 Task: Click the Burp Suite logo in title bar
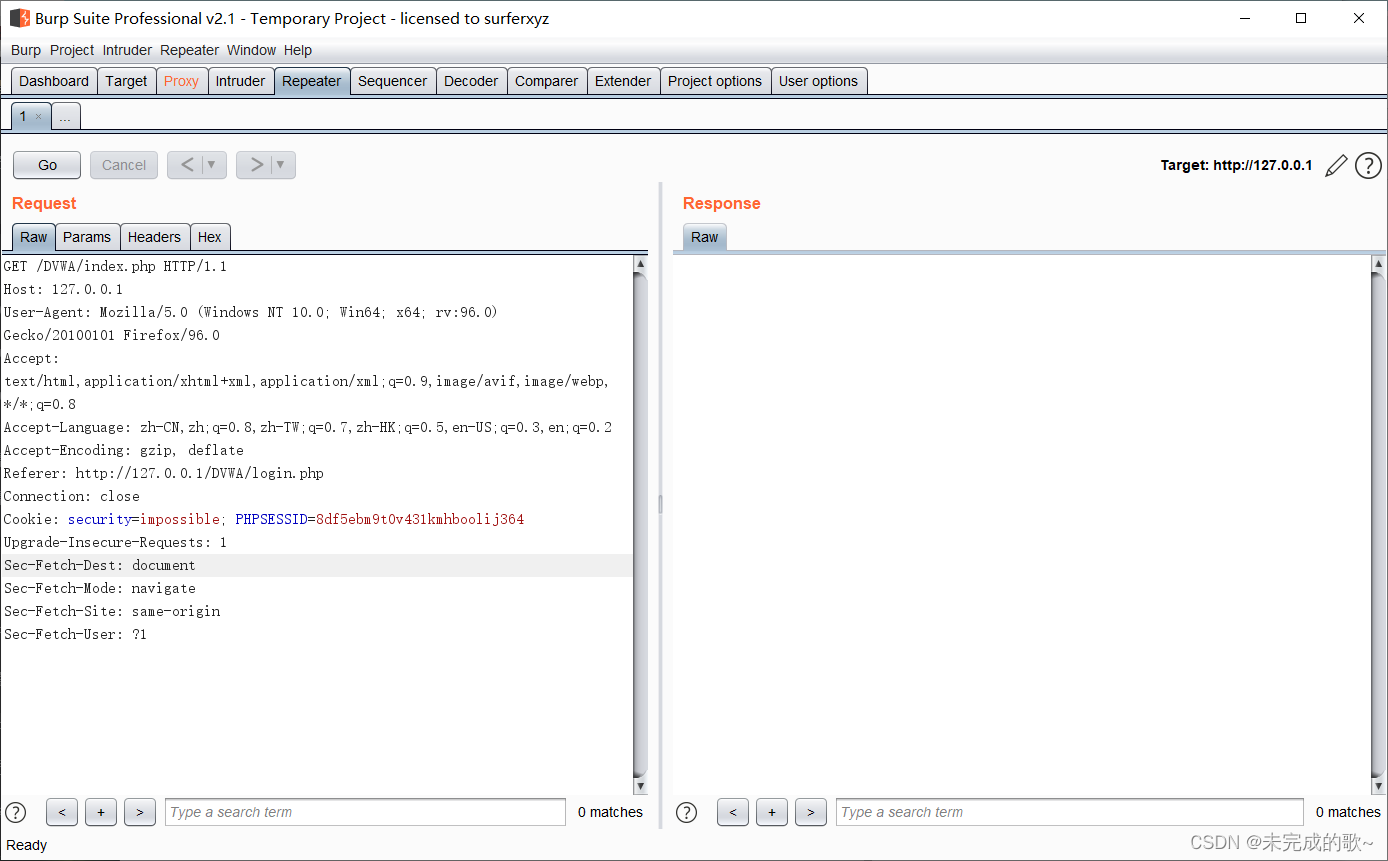click(19, 18)
